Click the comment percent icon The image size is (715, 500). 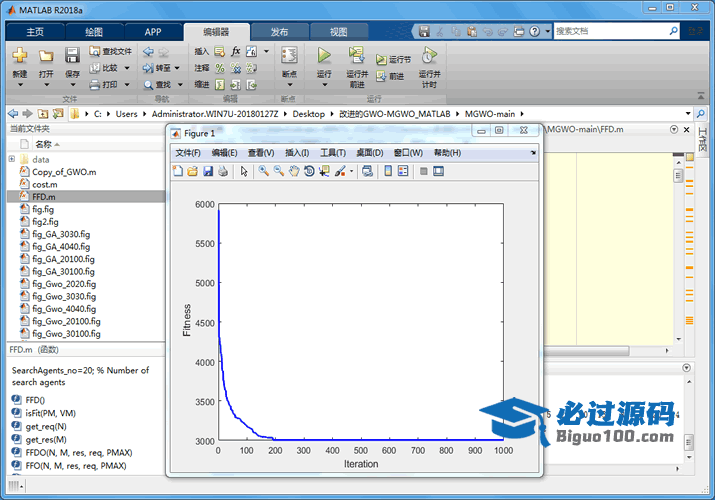pos(220,68)
